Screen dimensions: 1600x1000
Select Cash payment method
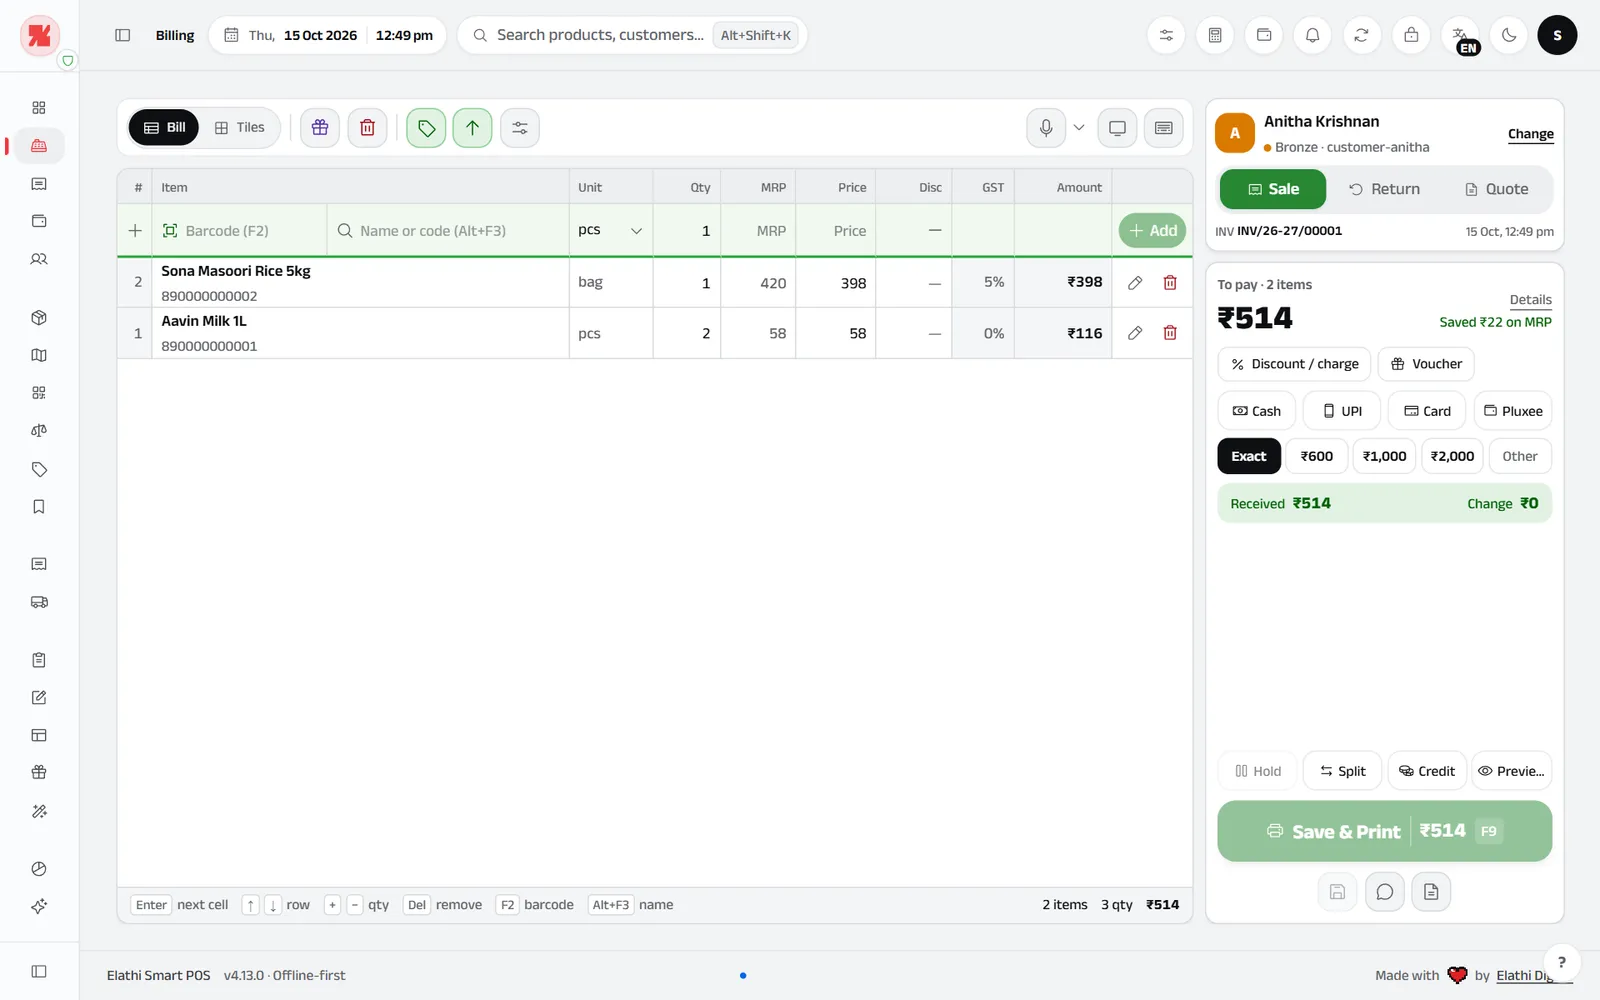1257,411
